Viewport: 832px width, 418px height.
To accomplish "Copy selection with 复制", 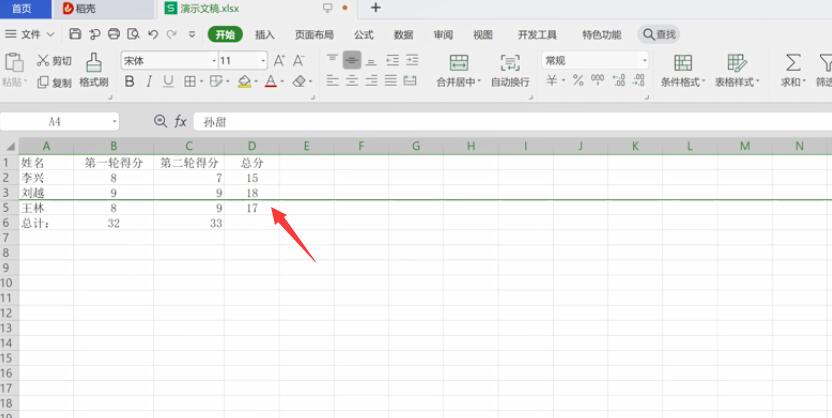I will pyautogui.click(x=54, y=82).
